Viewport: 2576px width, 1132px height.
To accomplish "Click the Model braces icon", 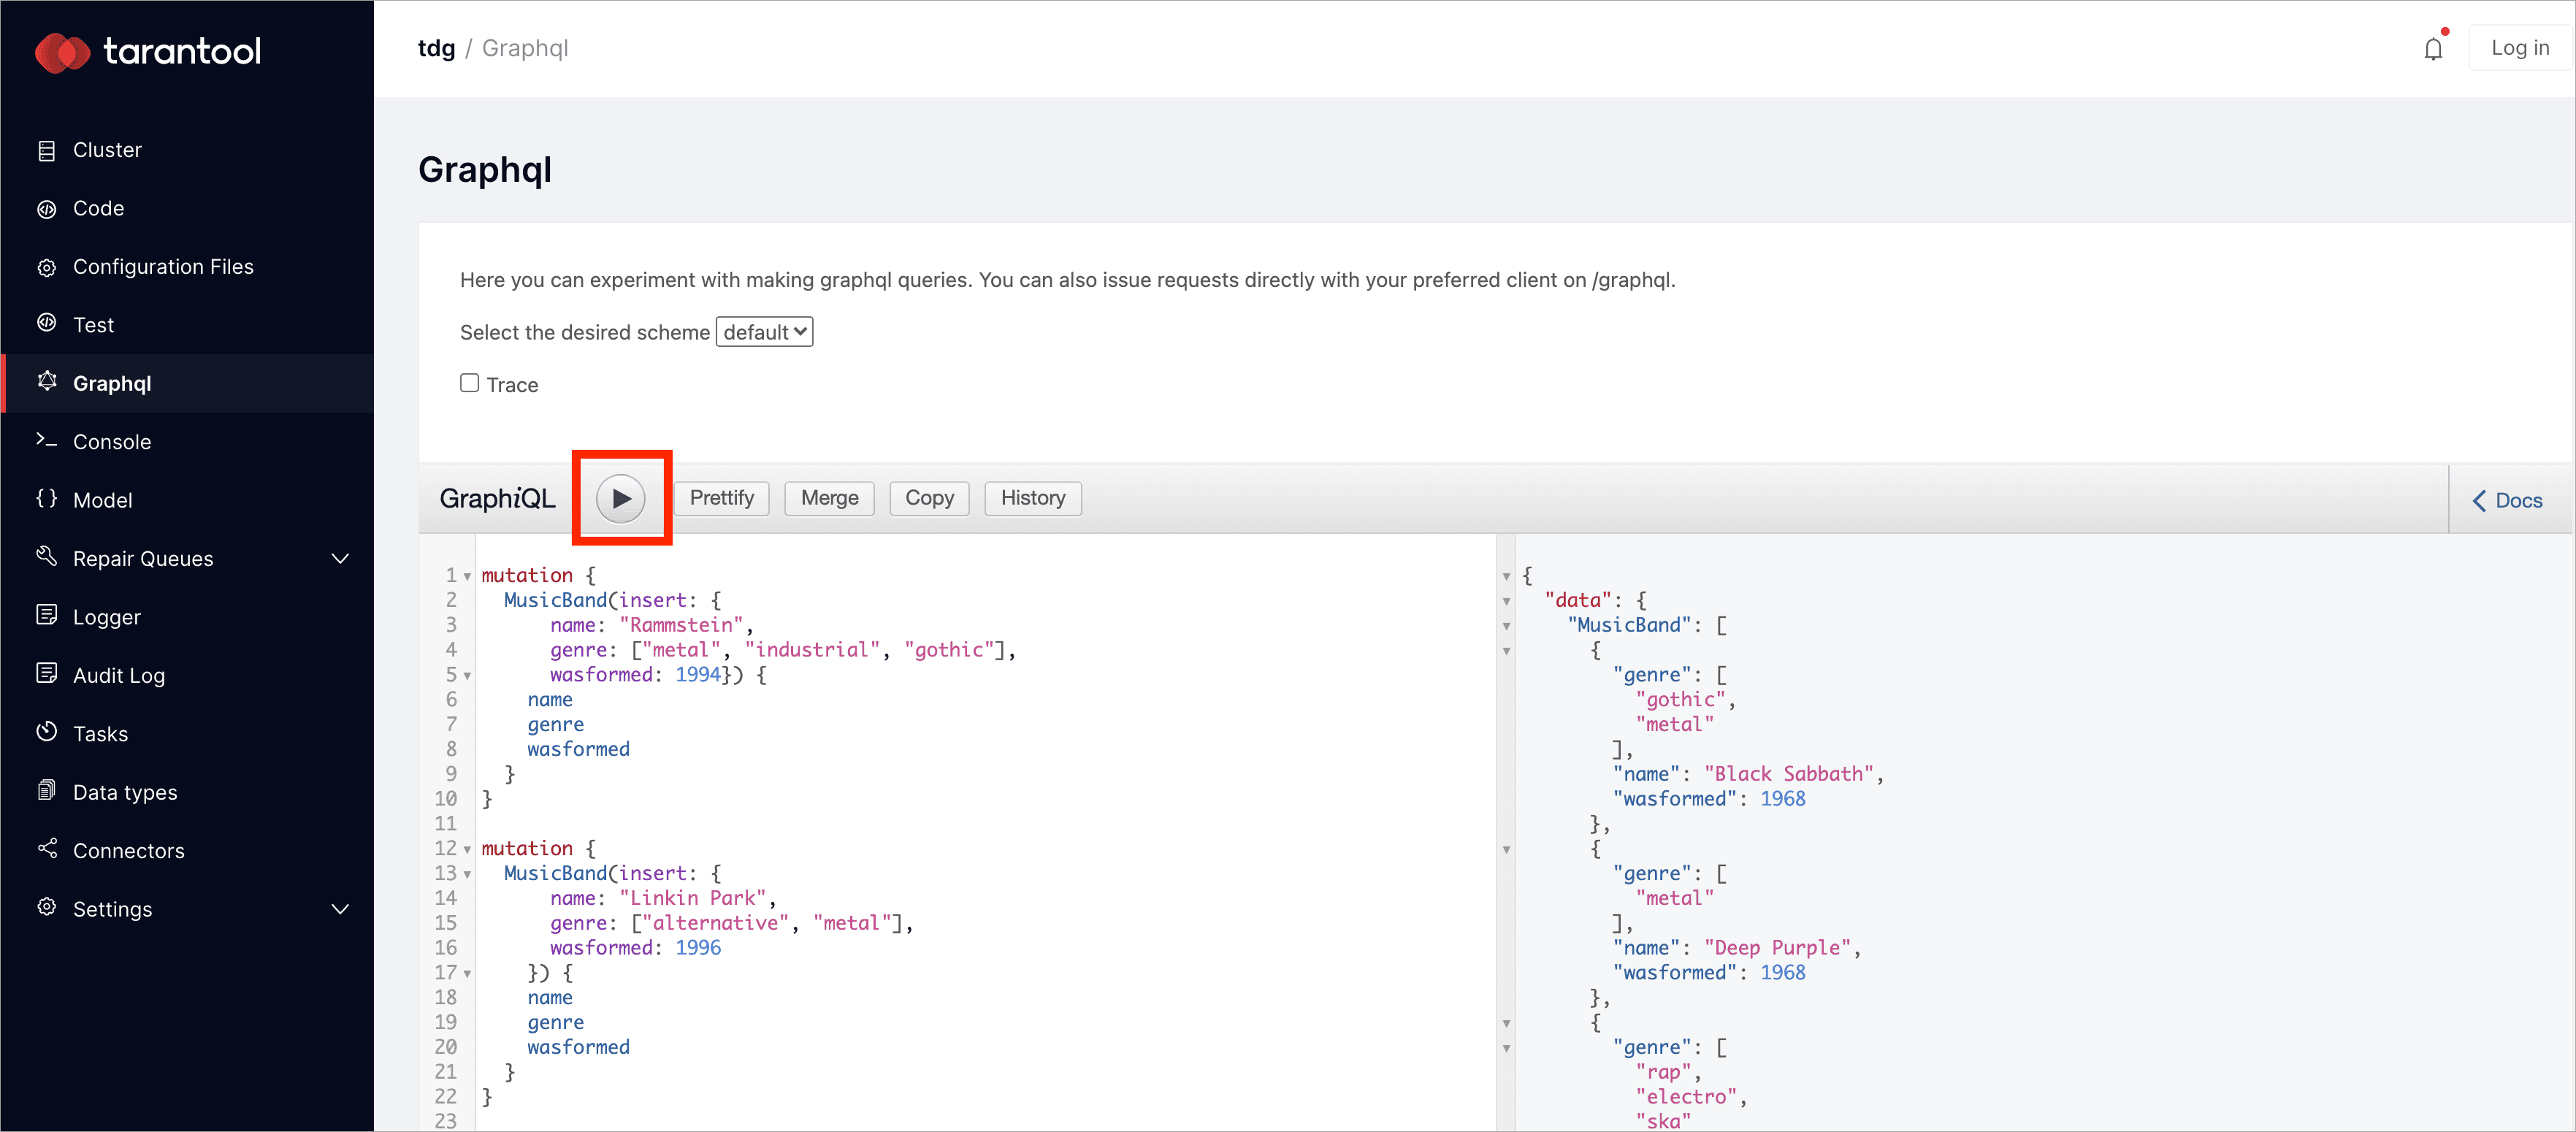I will coord(46,498).
